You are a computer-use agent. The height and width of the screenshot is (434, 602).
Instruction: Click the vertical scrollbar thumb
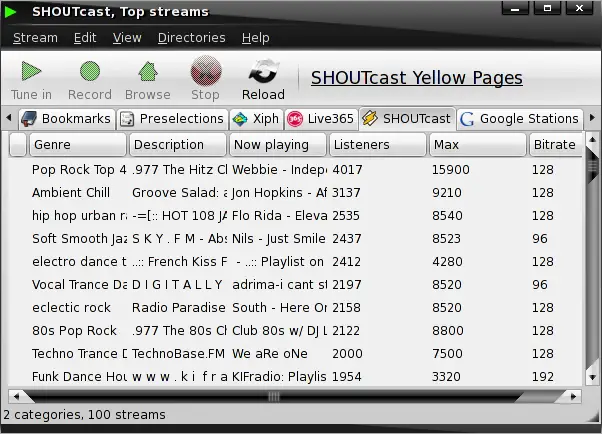[x=592, y=166]
